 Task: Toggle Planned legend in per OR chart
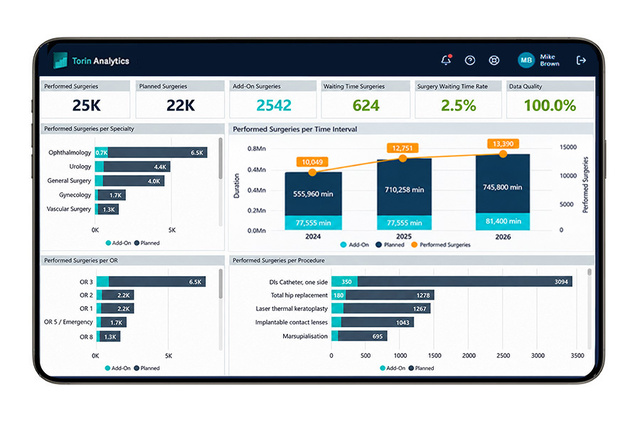coord(147,368)
